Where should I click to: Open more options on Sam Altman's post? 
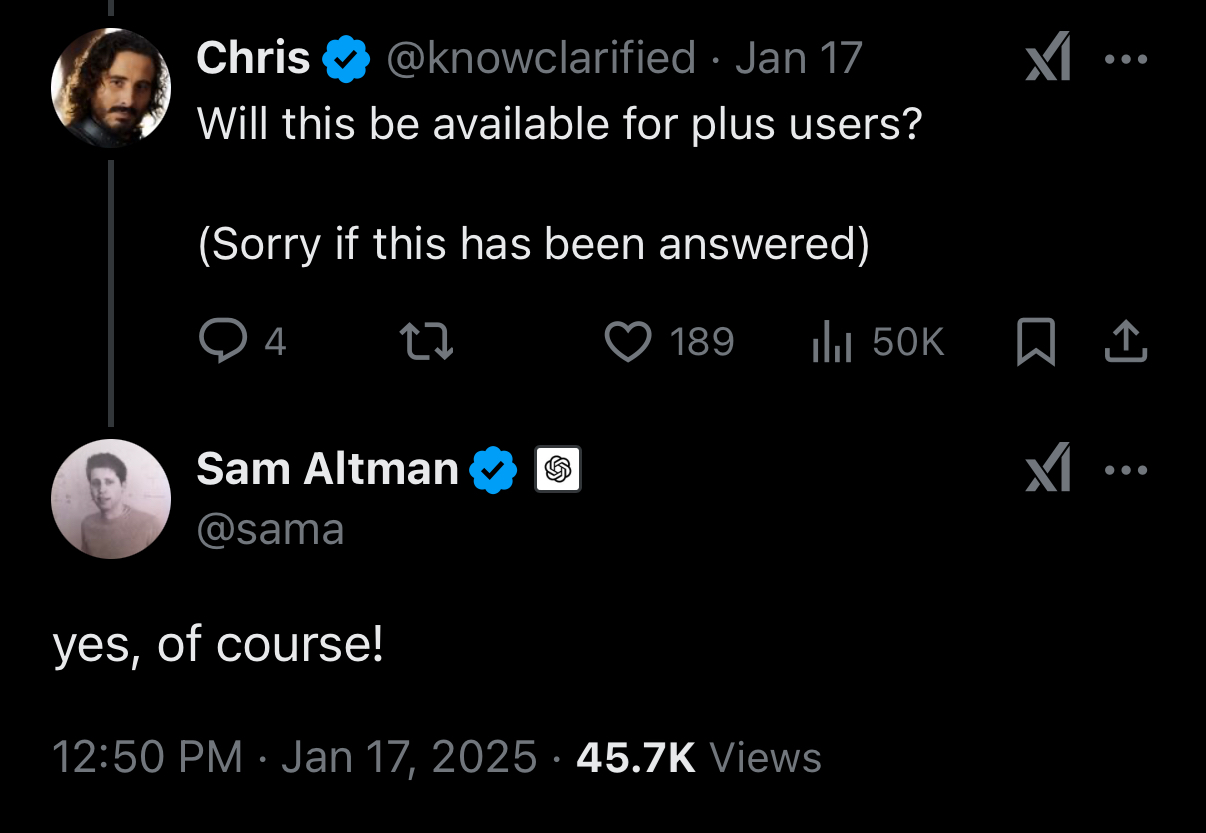1127,469
